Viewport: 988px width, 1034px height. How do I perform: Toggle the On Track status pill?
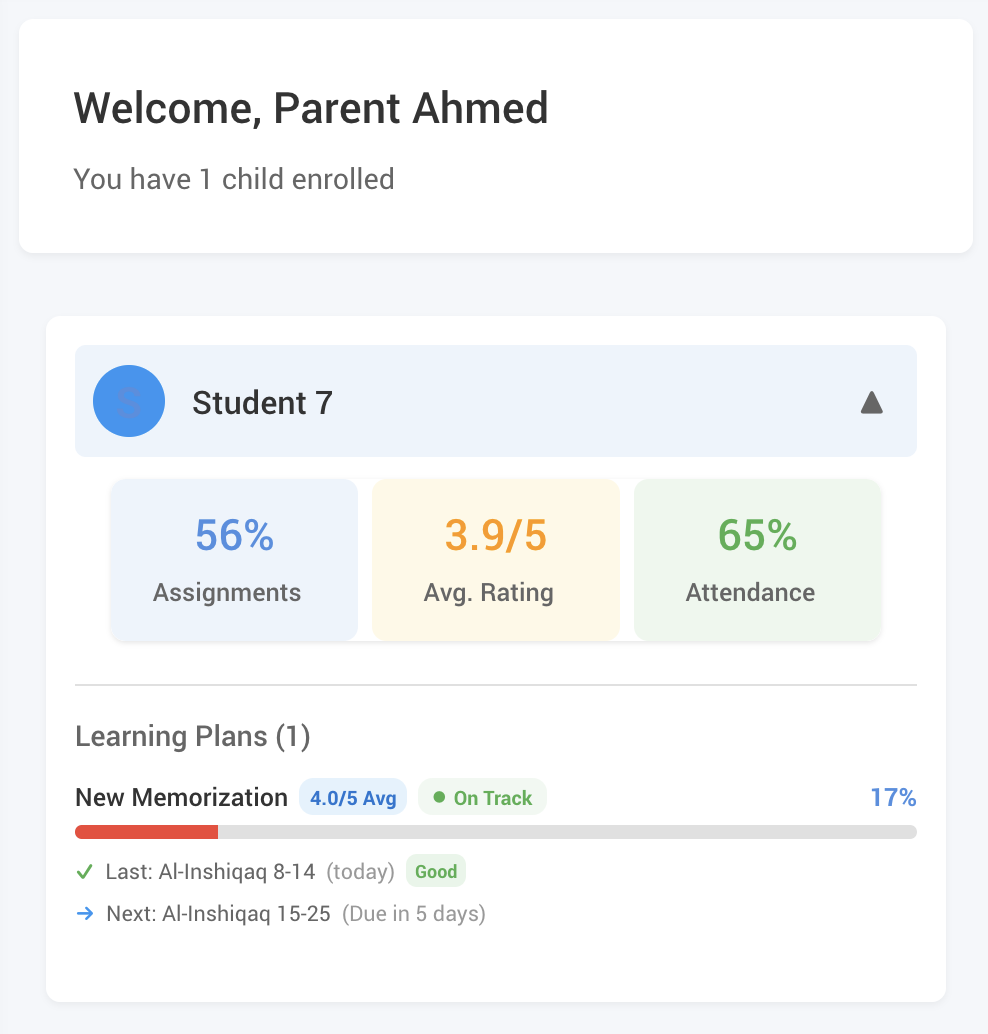482,797
